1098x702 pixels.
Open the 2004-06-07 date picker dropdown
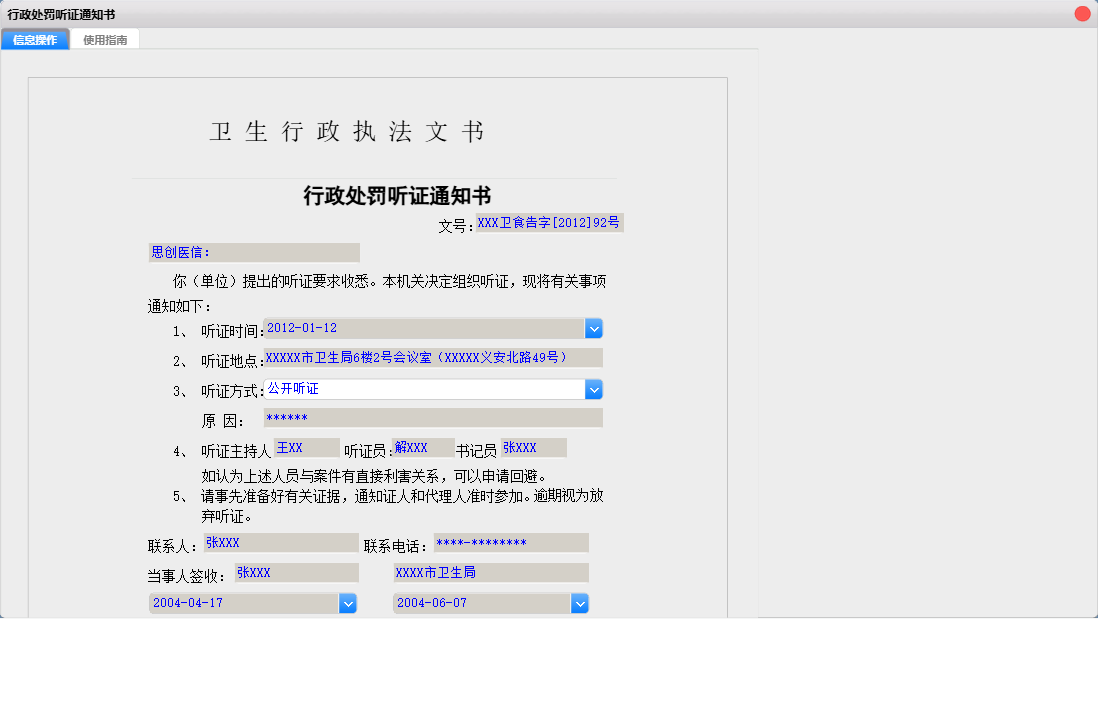point(580,603)
